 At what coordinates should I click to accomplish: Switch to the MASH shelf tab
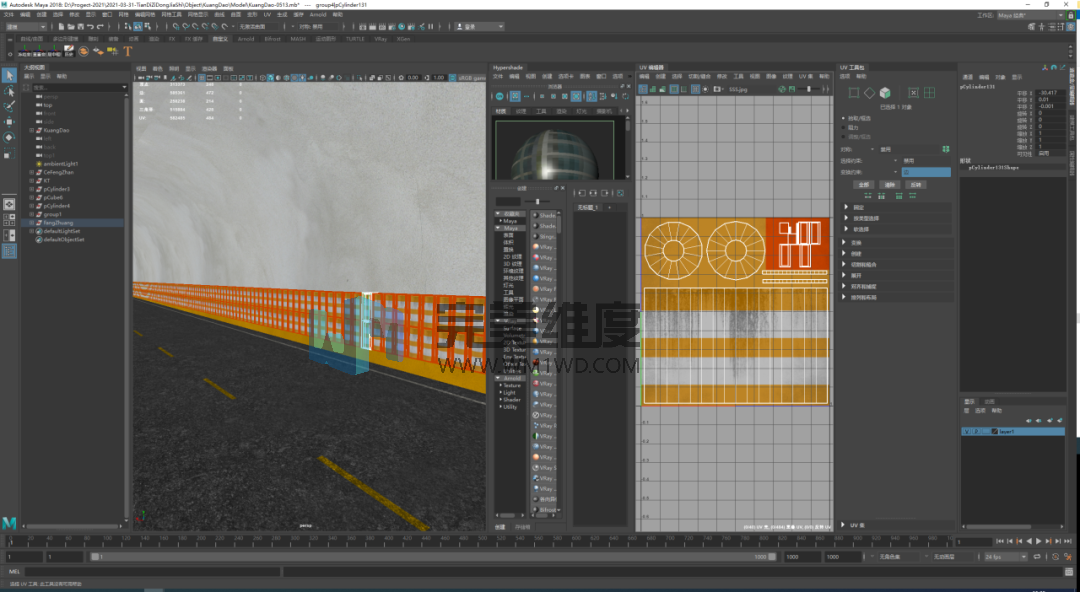pyautogui.click(x=298, y=39)
